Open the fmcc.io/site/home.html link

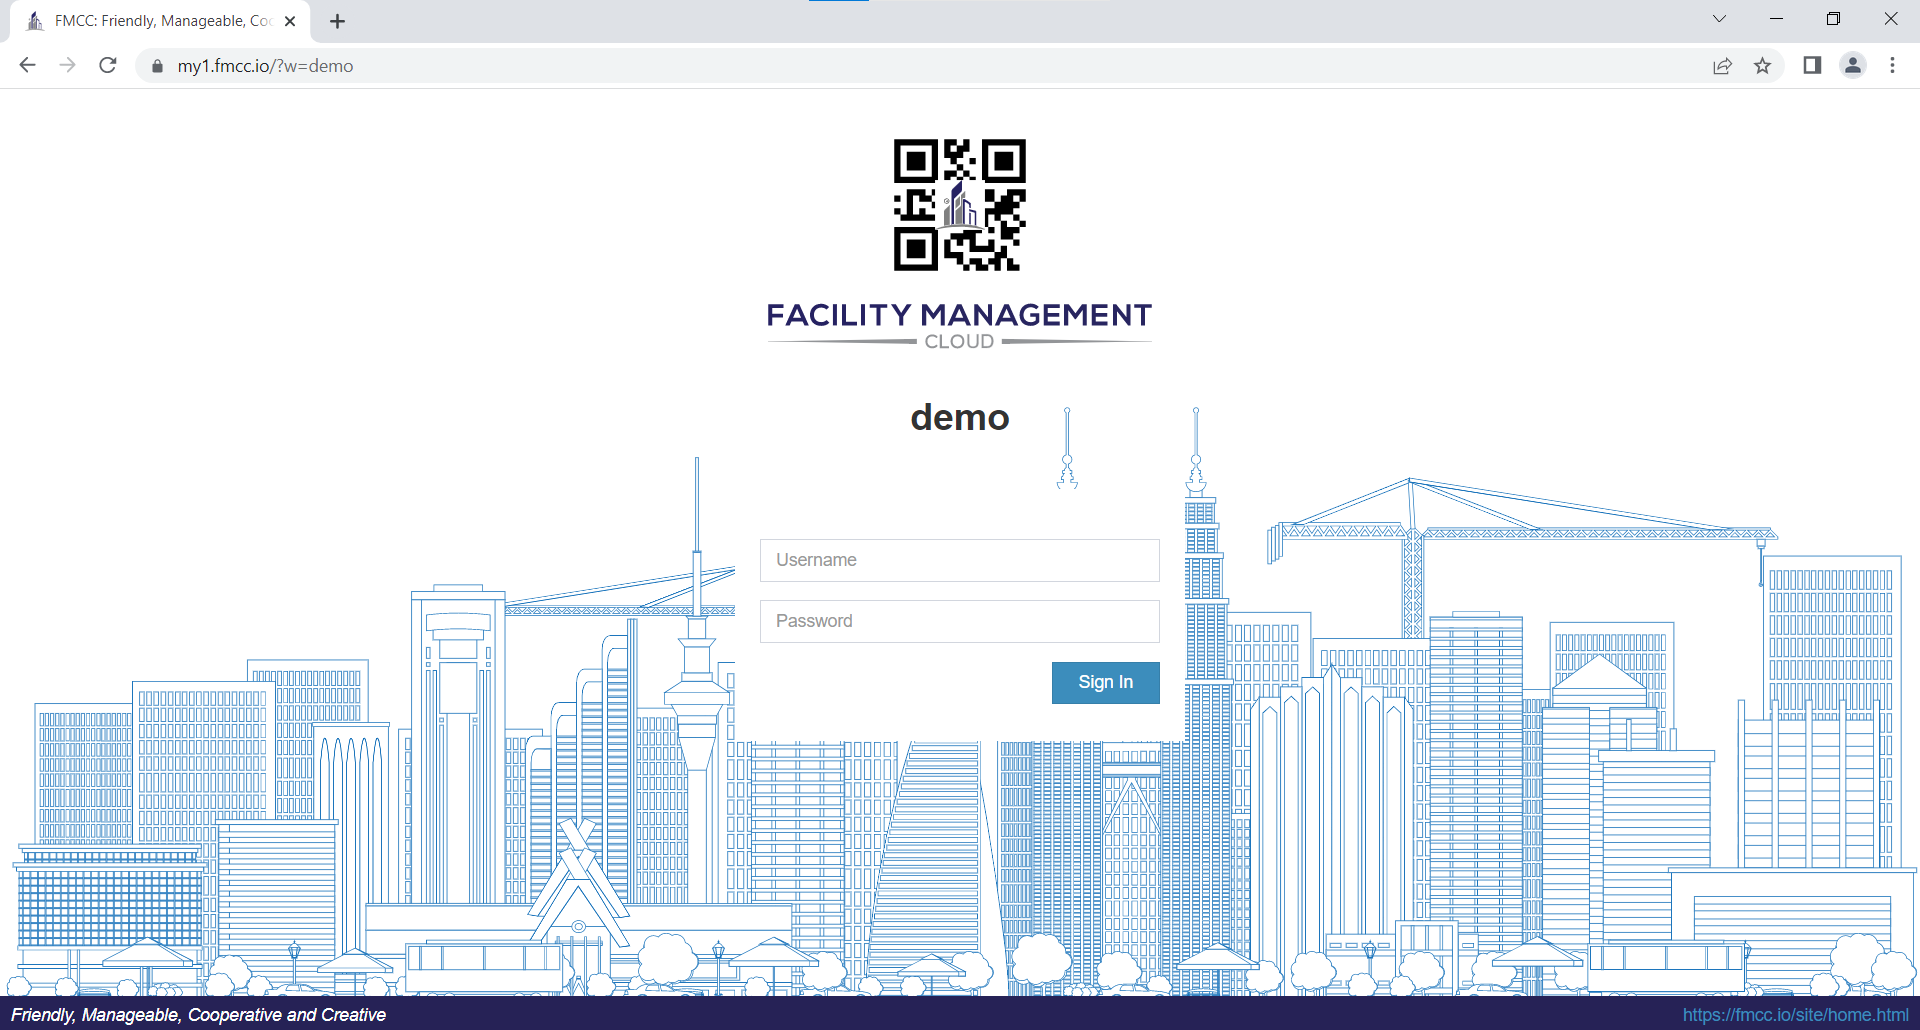[x=1795, y=1015]
